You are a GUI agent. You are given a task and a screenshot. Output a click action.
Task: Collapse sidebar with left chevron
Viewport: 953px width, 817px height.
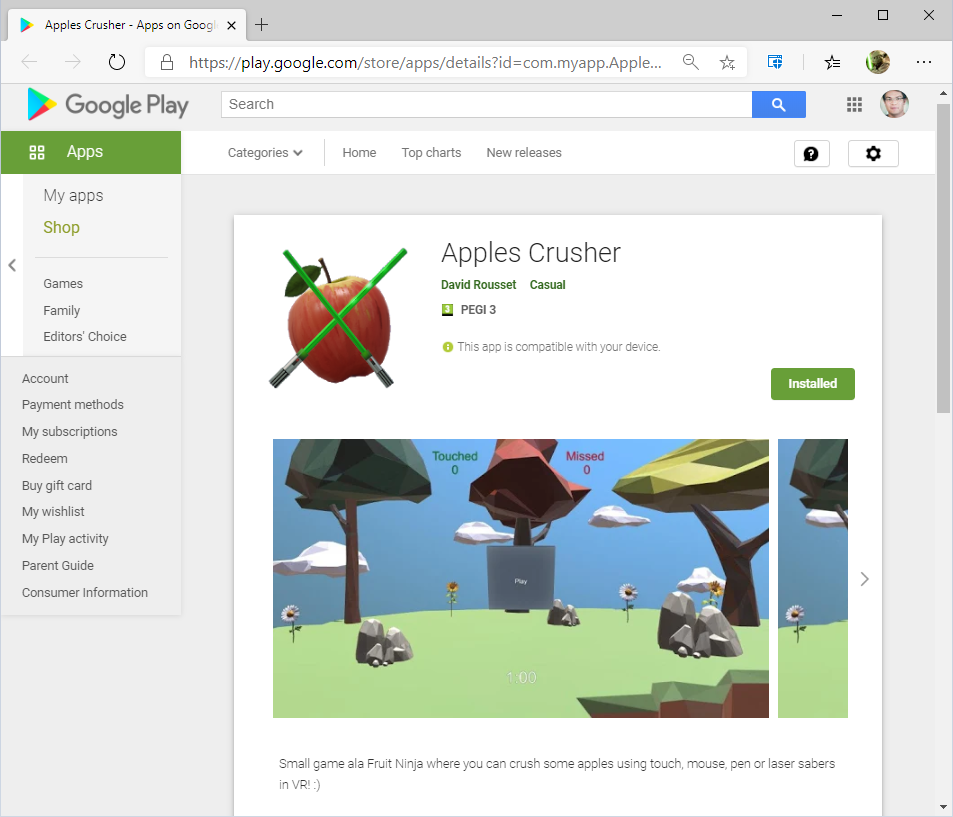click(12, 265)
